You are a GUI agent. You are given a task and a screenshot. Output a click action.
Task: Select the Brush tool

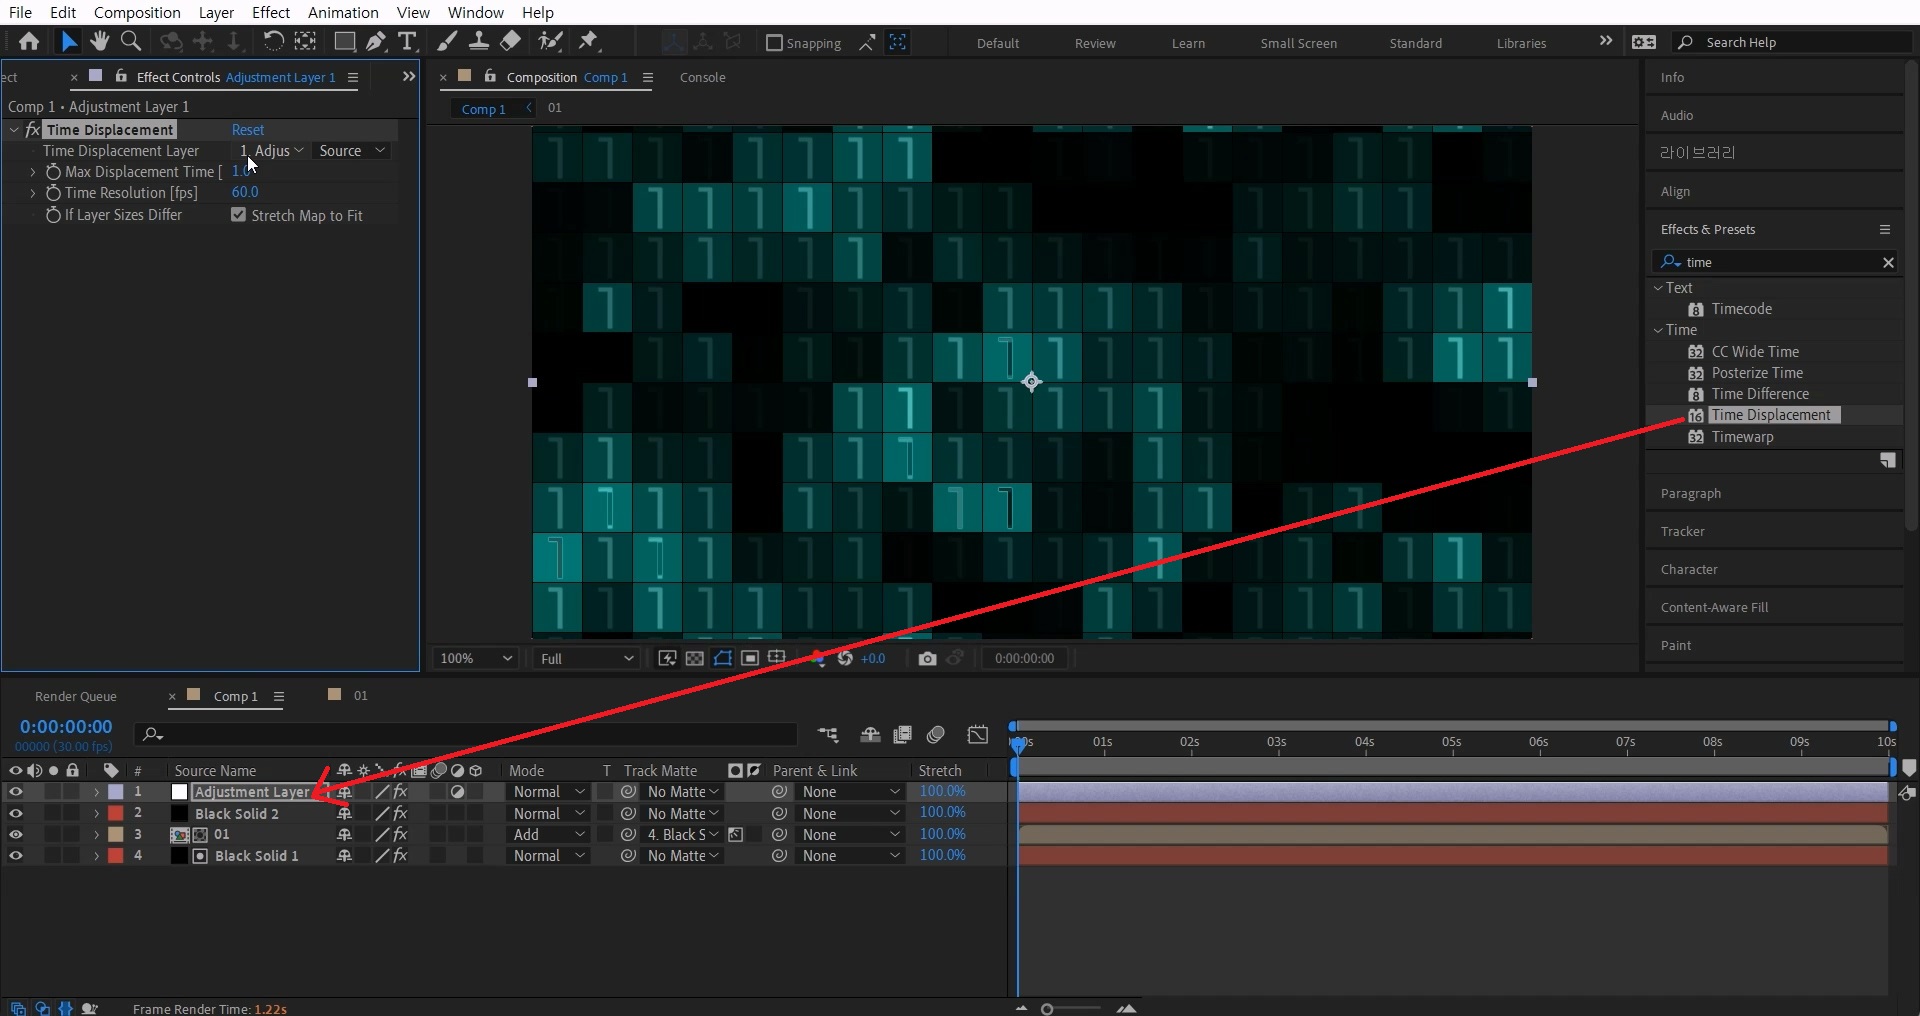[x=447, y=42]
